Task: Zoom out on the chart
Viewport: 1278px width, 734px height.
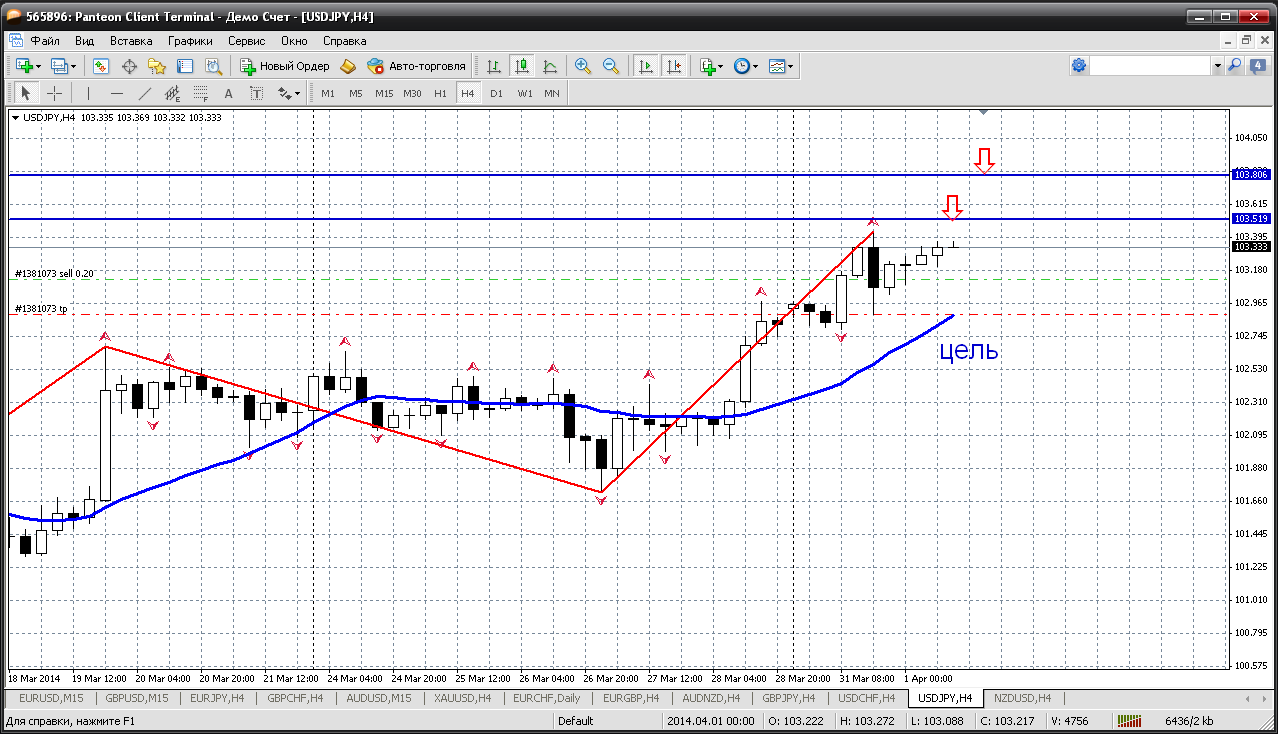Action: [x=610, y=66]
